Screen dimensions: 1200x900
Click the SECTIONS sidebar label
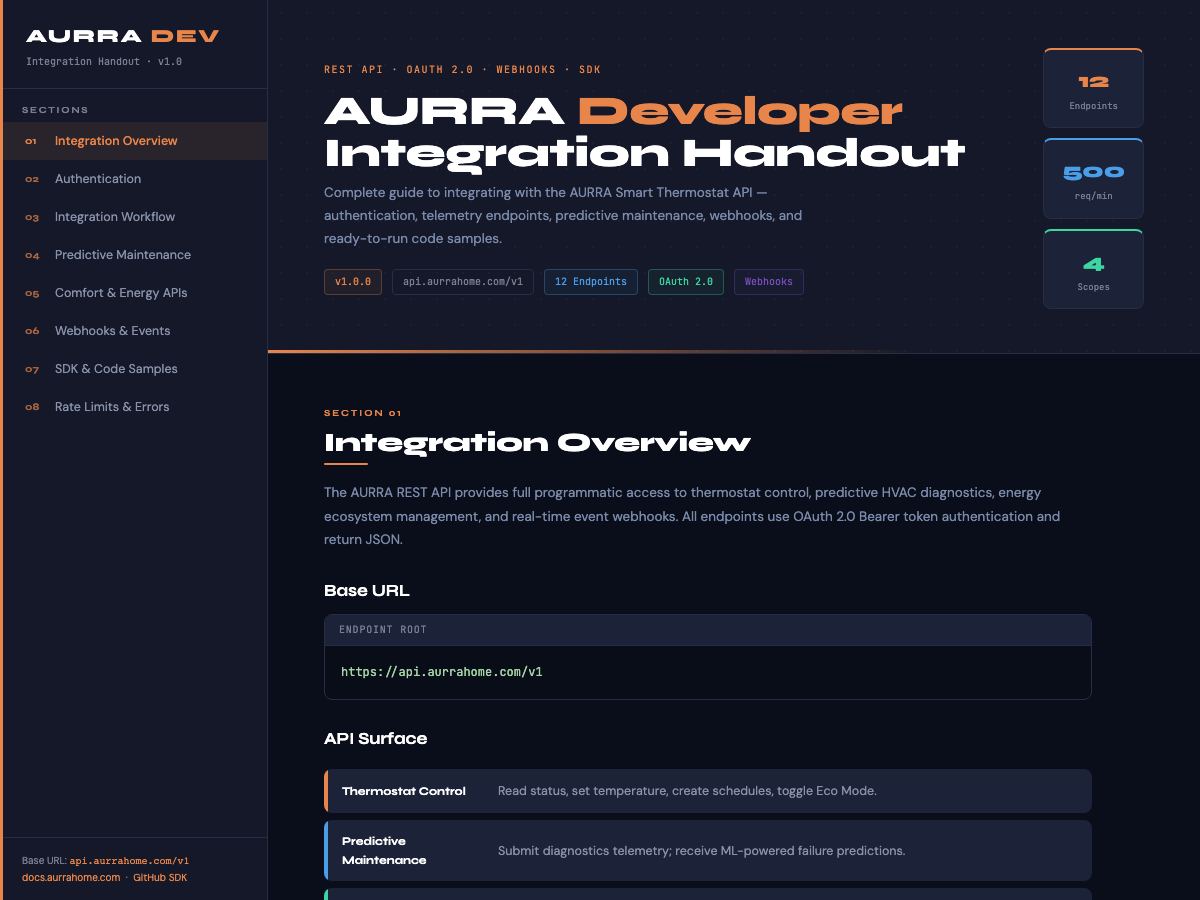55,110
